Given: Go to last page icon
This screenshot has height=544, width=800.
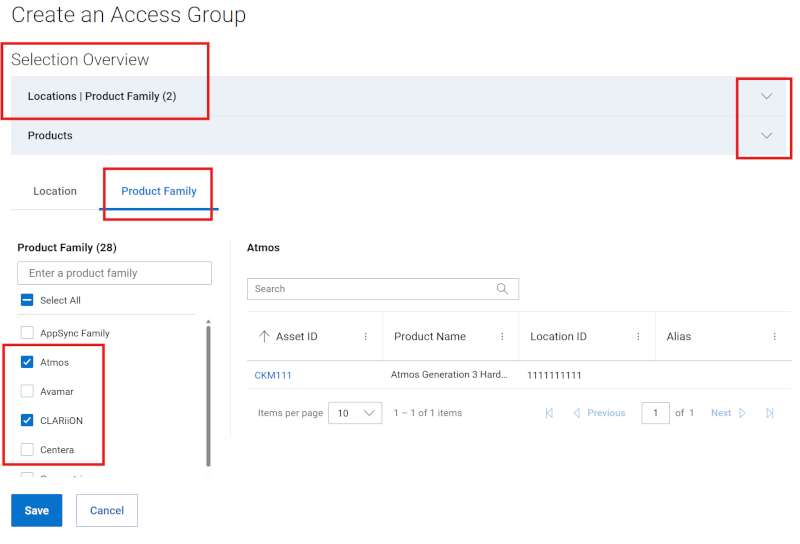Looking at the screenshot, I should tap(770, 413).
